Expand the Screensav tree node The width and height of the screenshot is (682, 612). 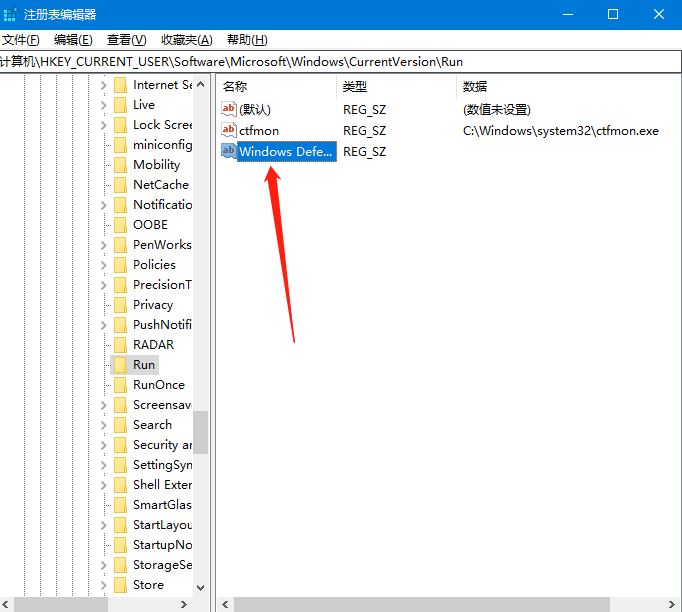pos(104,405)
